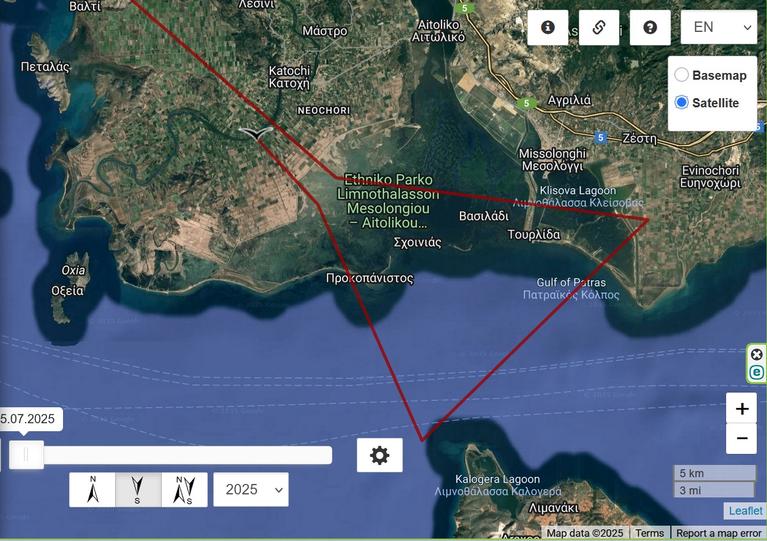The width and height of the screenshot is (767, 541).
Task: Open the Terms link
Action: tap(650, 533)
